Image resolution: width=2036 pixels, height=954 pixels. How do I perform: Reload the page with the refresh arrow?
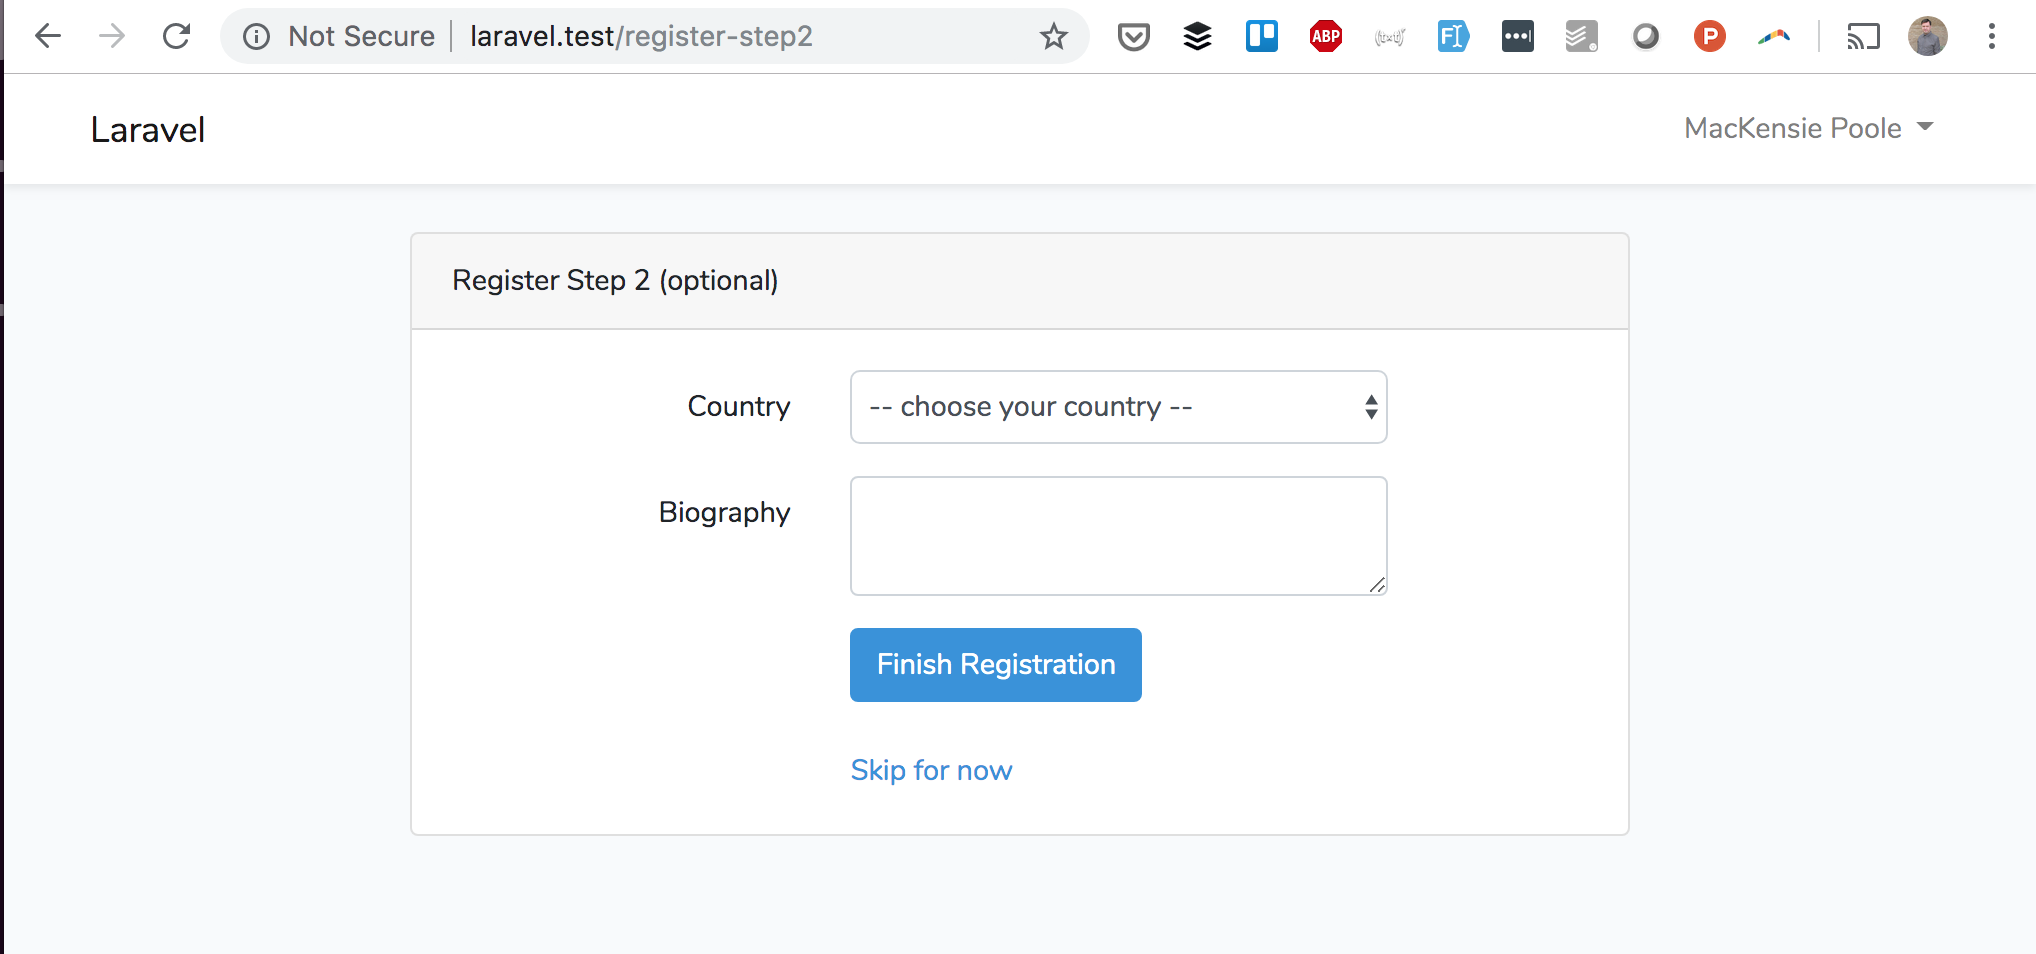coord(177,36)
